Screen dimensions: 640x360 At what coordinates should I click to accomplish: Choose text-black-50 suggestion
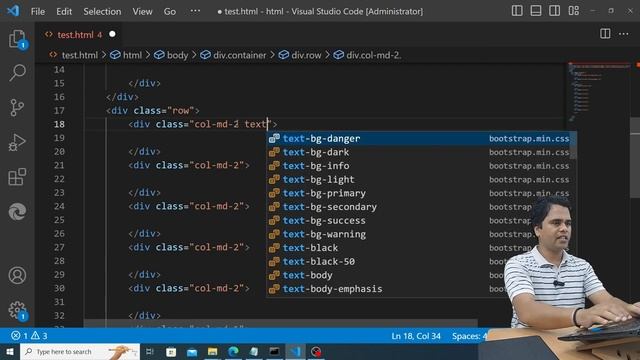point(419,262)
